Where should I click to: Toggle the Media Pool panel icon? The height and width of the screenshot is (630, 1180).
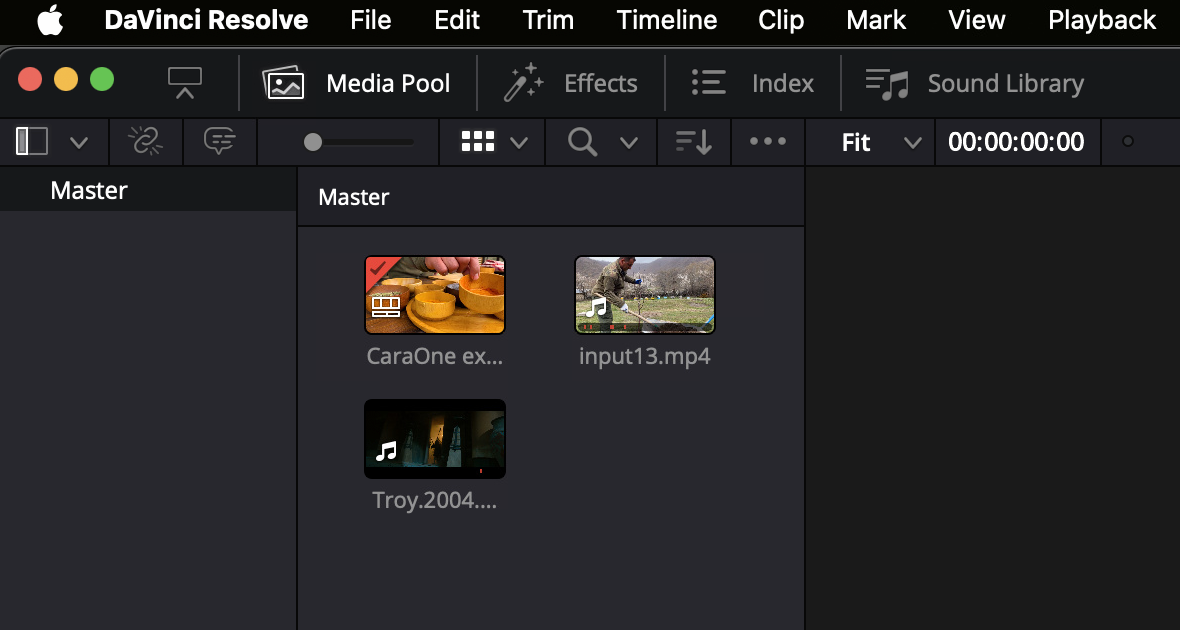283,83
